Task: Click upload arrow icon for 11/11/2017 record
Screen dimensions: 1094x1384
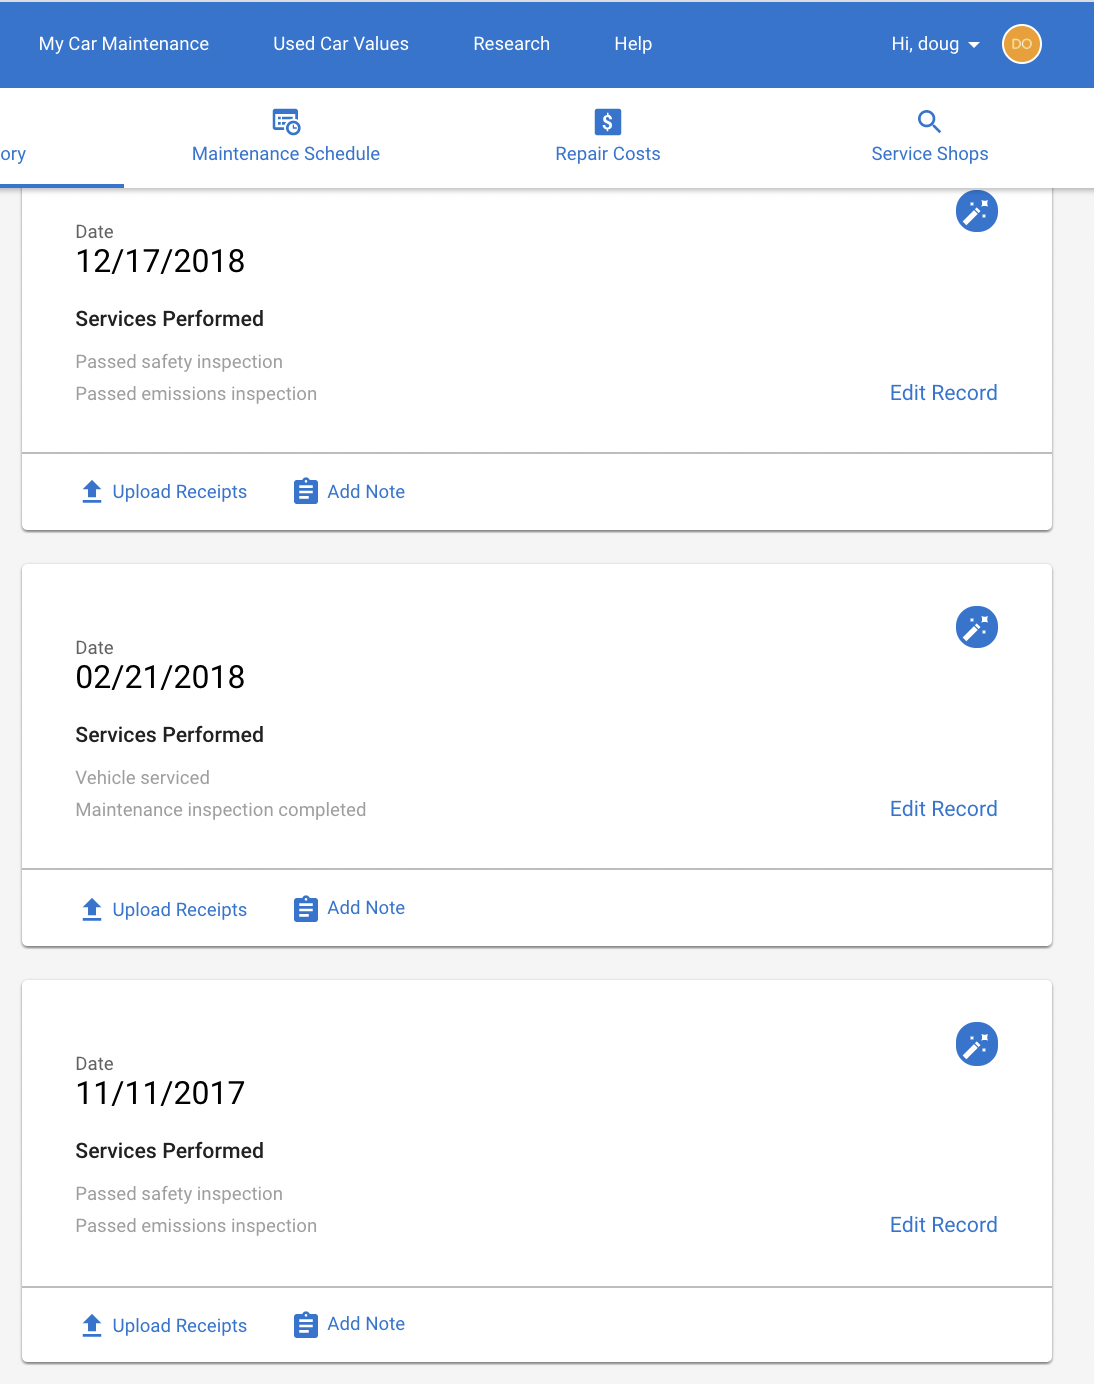Action: pyautogui.click(x=92, y=1325)
